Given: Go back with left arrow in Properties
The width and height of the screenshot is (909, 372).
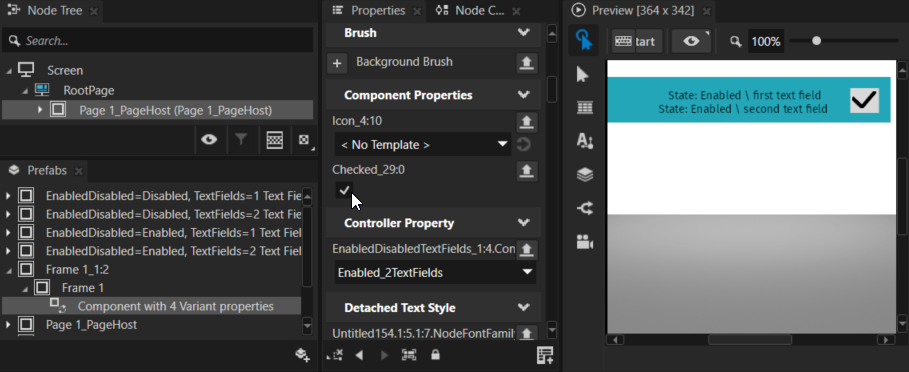Looking at the screenshot, I should [x=359, y=355].
